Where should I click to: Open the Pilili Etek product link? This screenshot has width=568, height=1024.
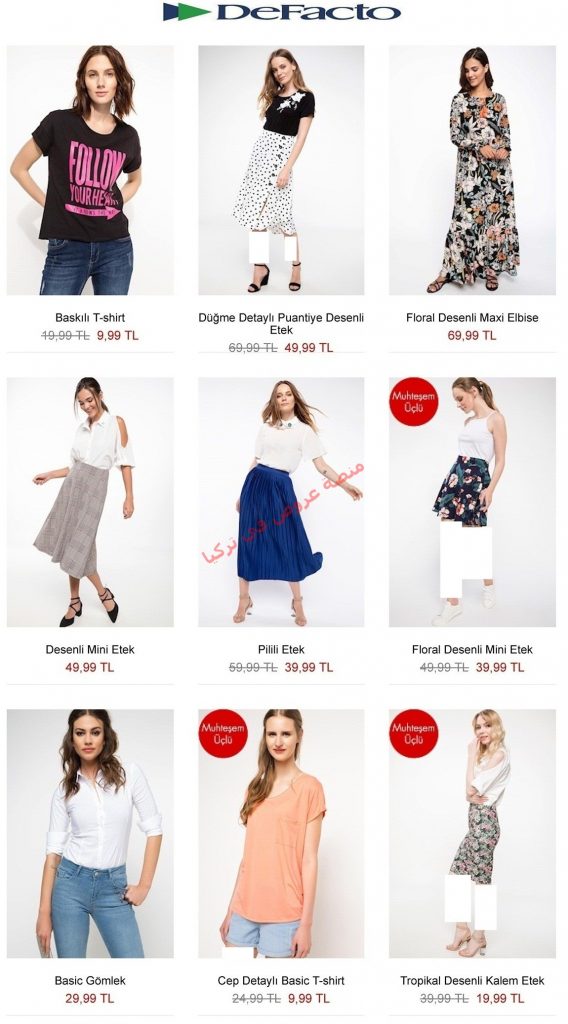tap(281, 650)
